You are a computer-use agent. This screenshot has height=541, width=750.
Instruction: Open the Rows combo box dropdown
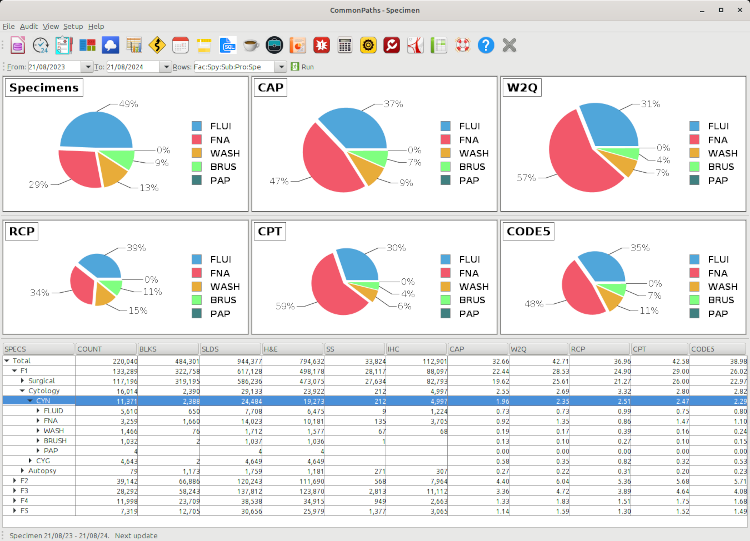pyautogui.click(x=281, y=67)
